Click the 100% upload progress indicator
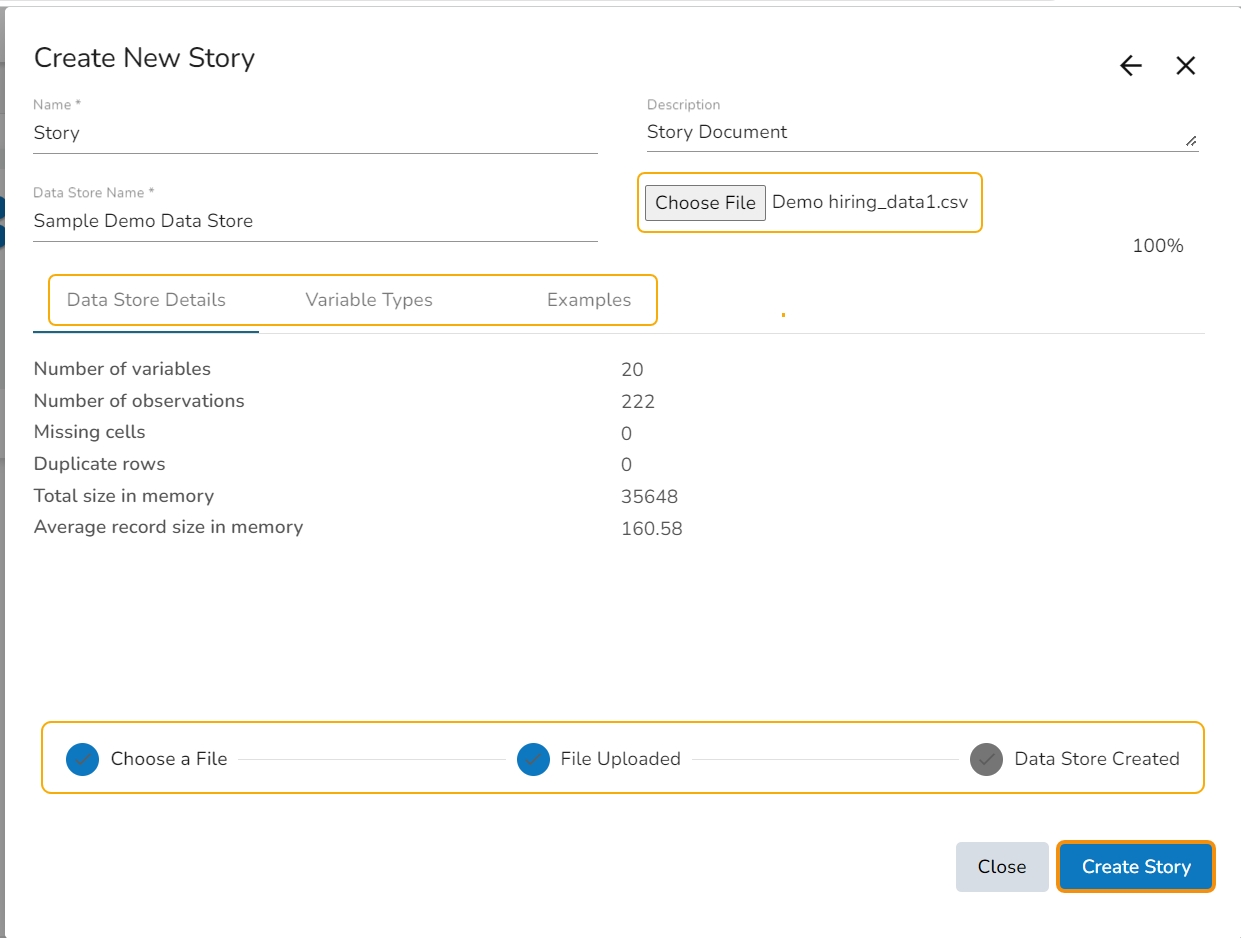Viewport: 1241px width, 938px height. [x=1157, y=246]
